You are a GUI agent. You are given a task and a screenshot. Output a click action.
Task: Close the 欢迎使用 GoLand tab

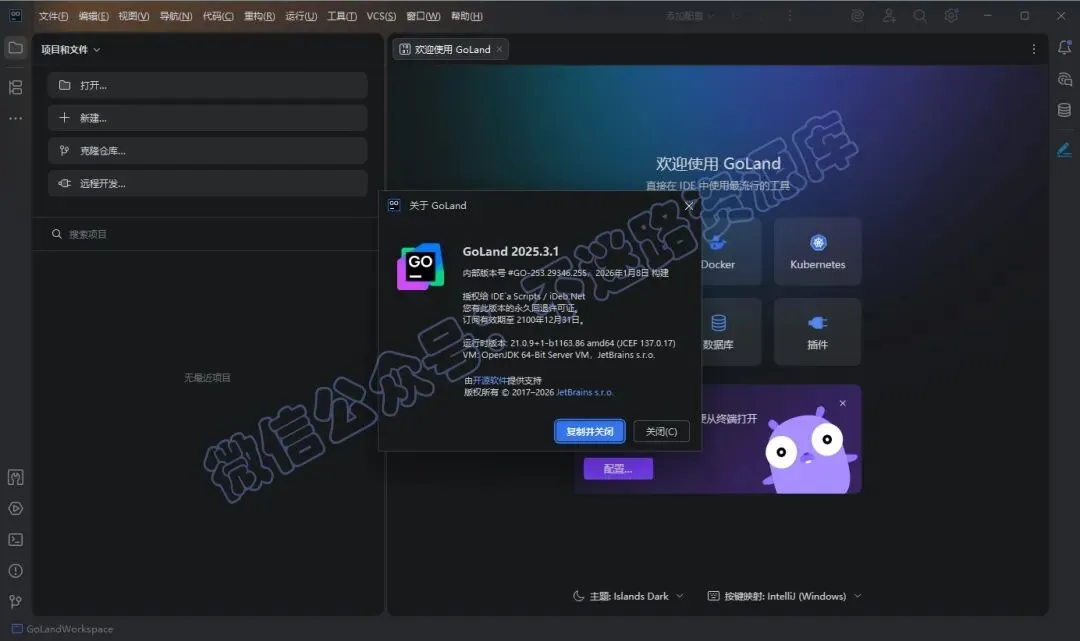[x=499, y=49]
